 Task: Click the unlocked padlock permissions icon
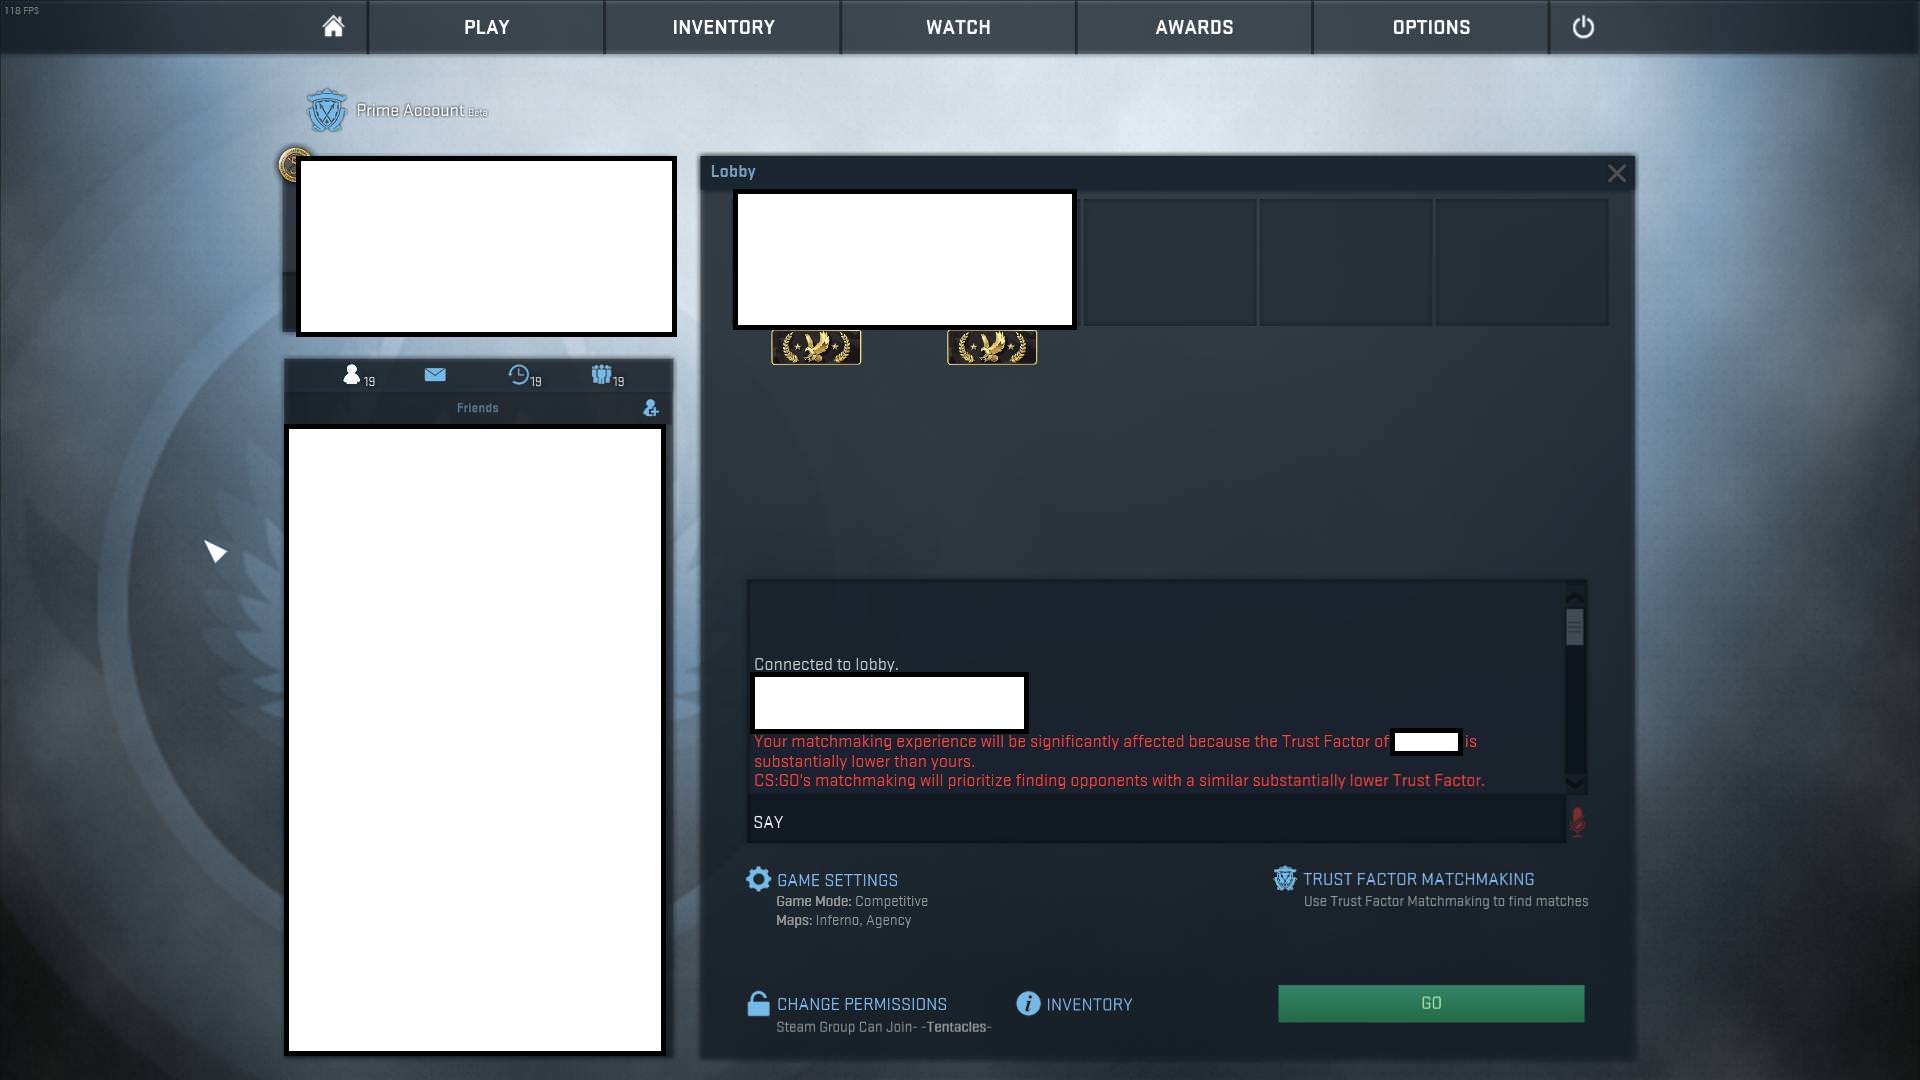758,1003
